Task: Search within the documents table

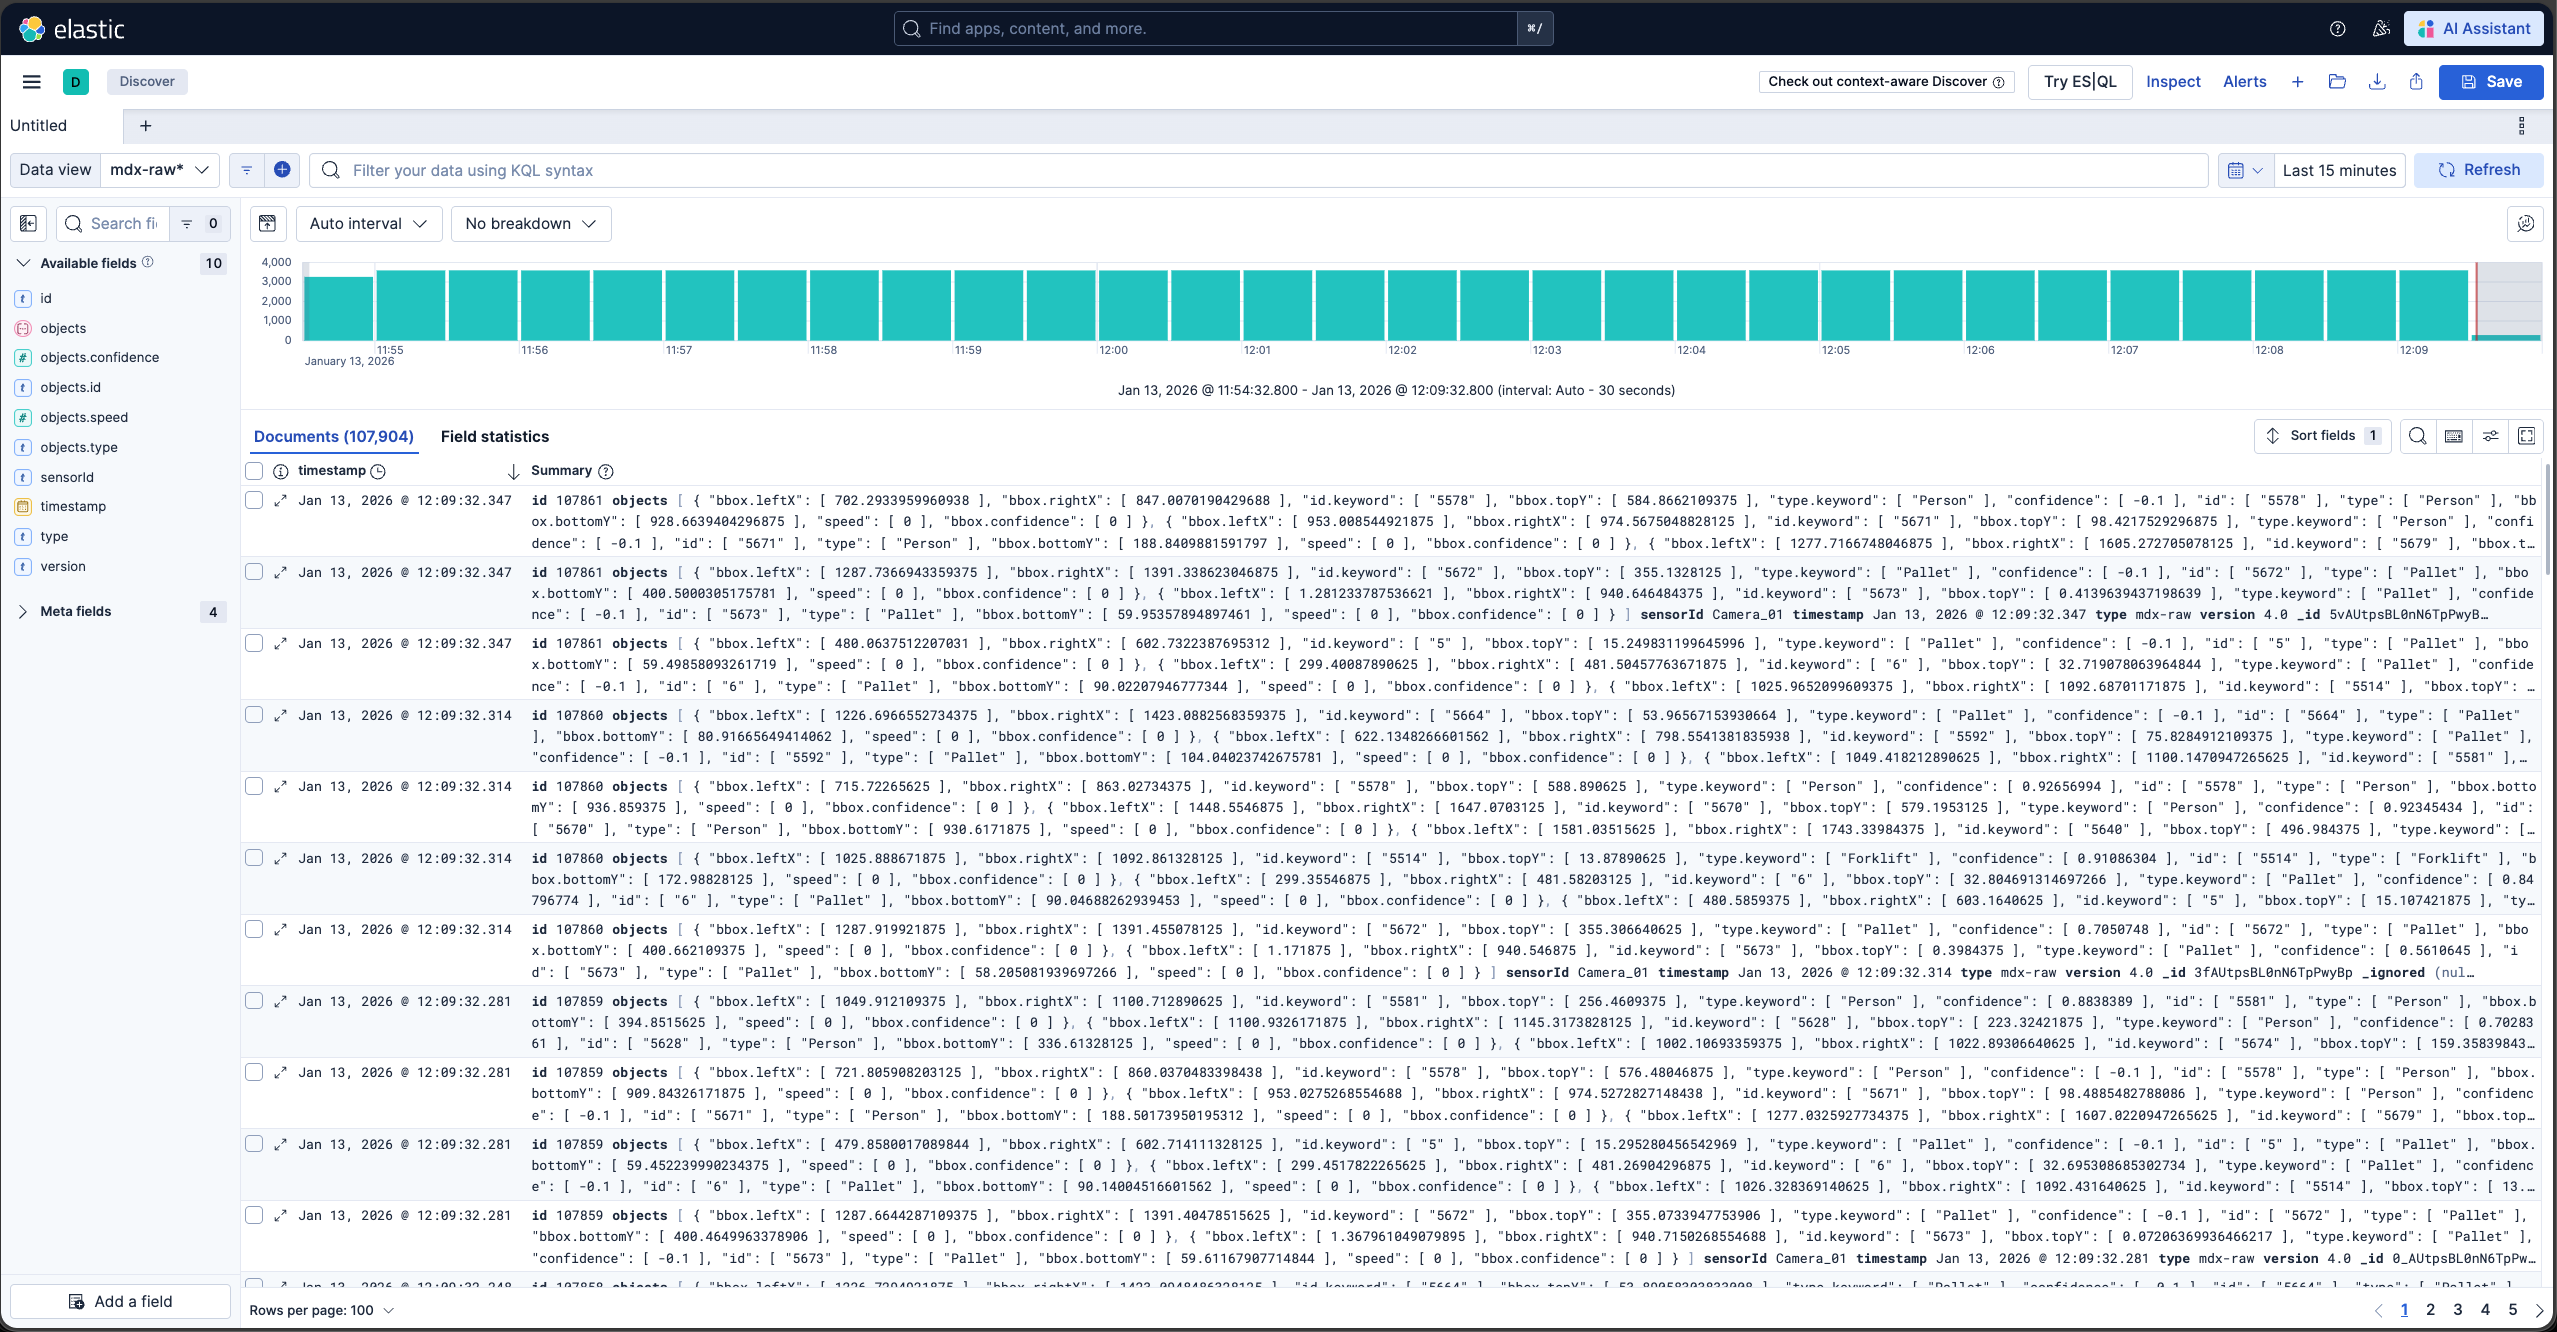Action: point(2417,436)
